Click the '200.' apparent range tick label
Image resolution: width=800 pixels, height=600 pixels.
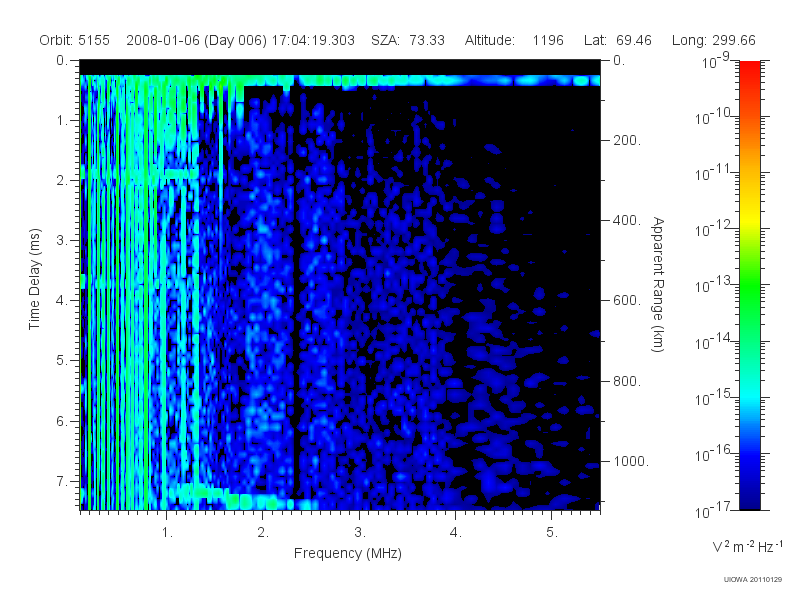tap(627, 140)
